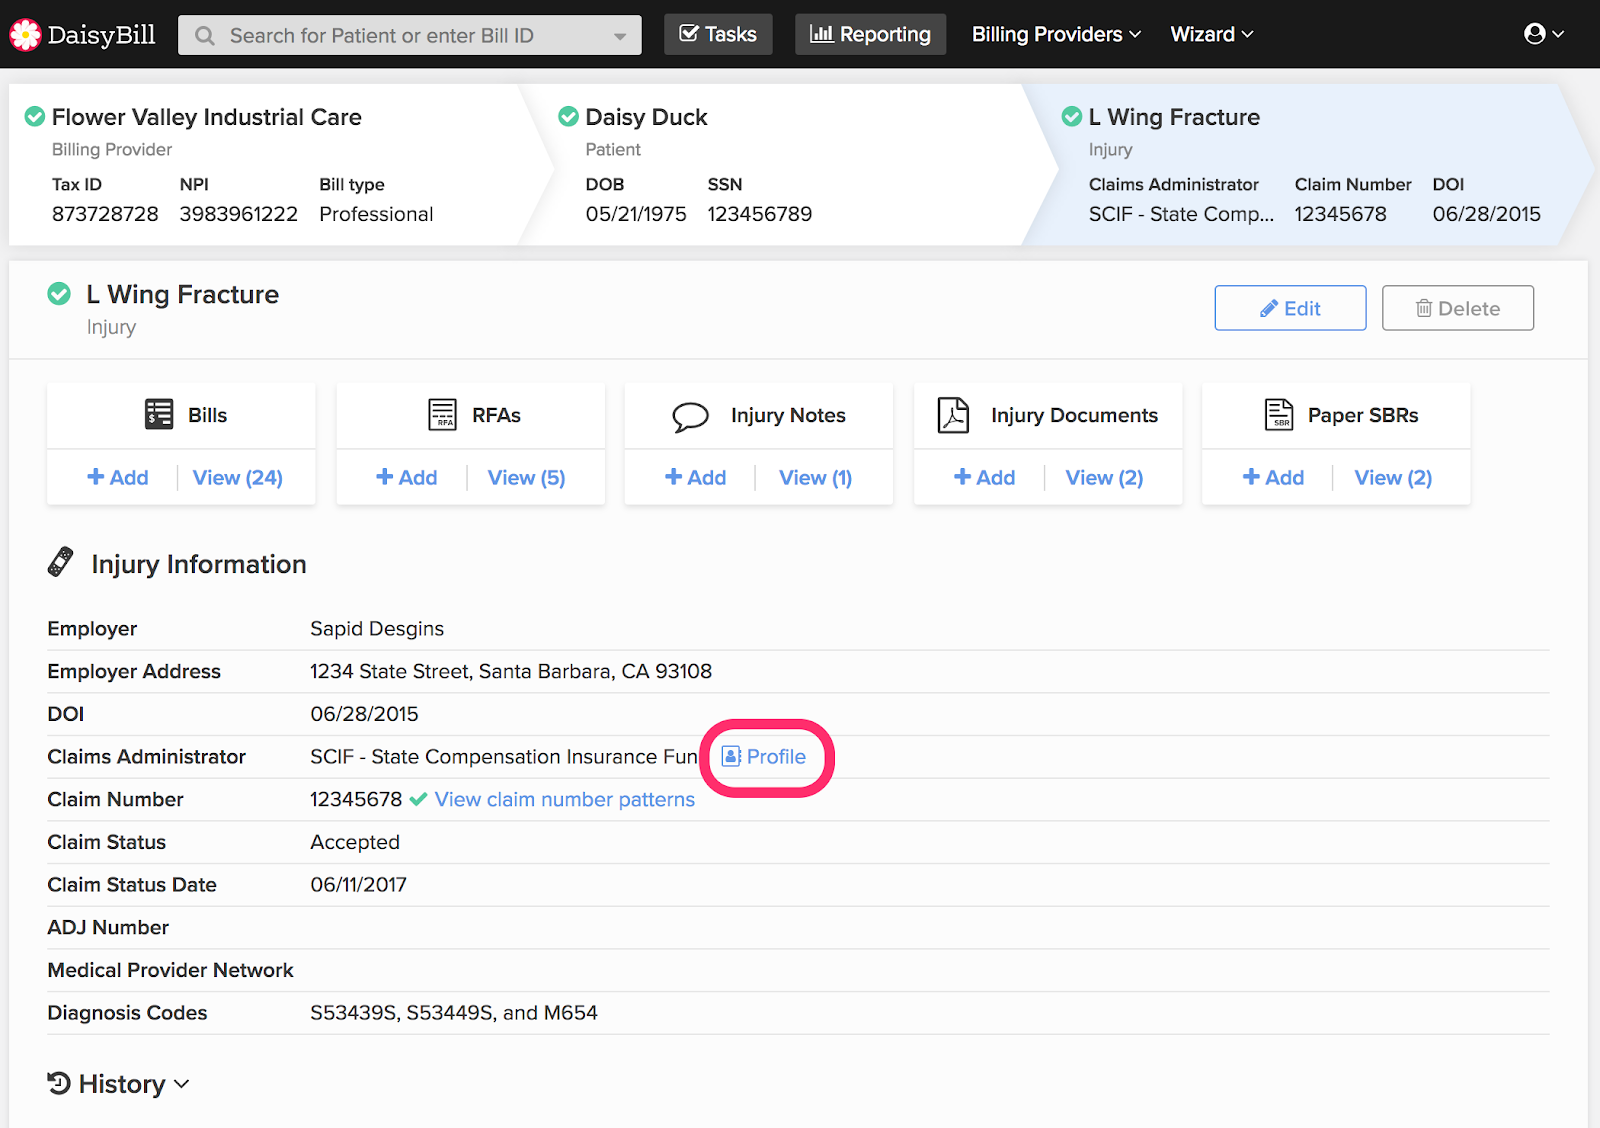Click the employer address 1234 State Street
The height and width of the screenshot is (1128, 1600).
pos(511,672)
